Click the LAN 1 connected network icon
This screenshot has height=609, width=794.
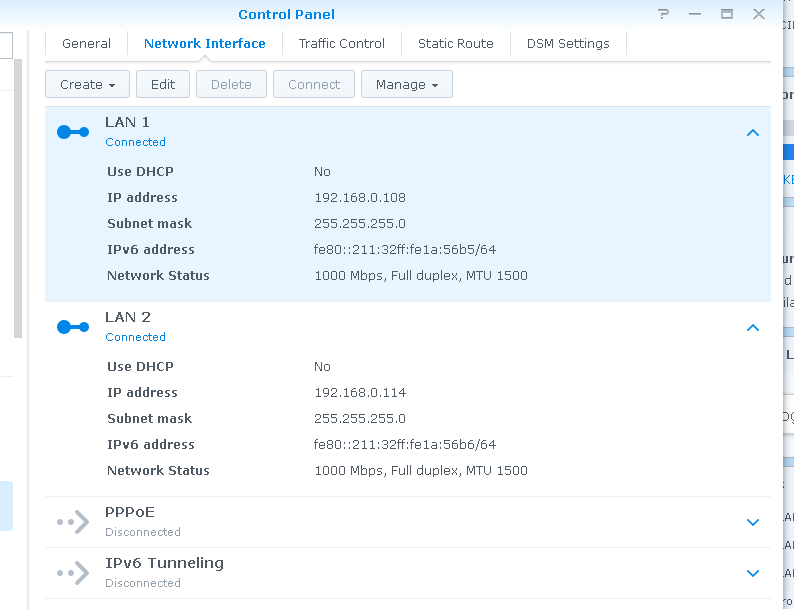(x=73, y=132)
